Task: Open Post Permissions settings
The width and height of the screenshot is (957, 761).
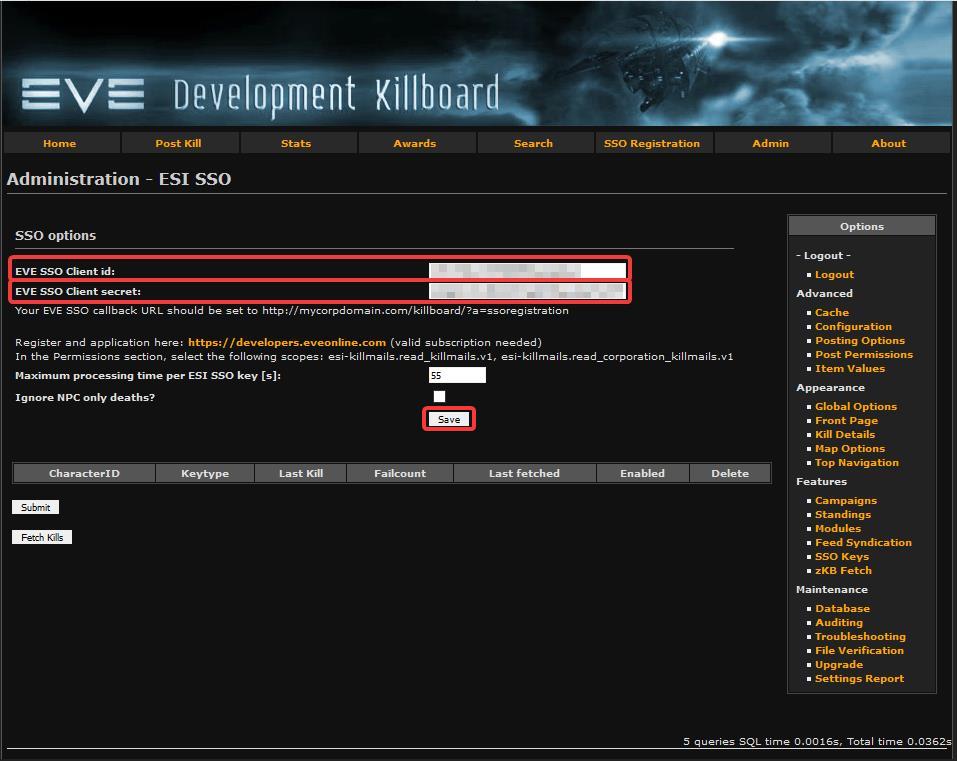Action: [x=864, y=355]
